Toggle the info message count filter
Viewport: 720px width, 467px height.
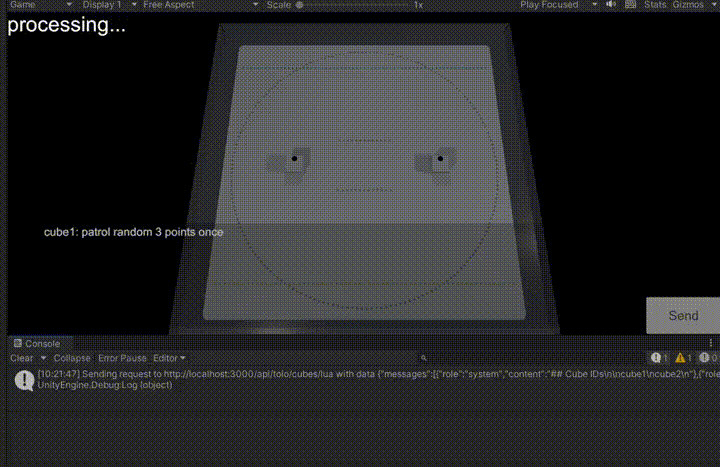(x=659, y=358)
